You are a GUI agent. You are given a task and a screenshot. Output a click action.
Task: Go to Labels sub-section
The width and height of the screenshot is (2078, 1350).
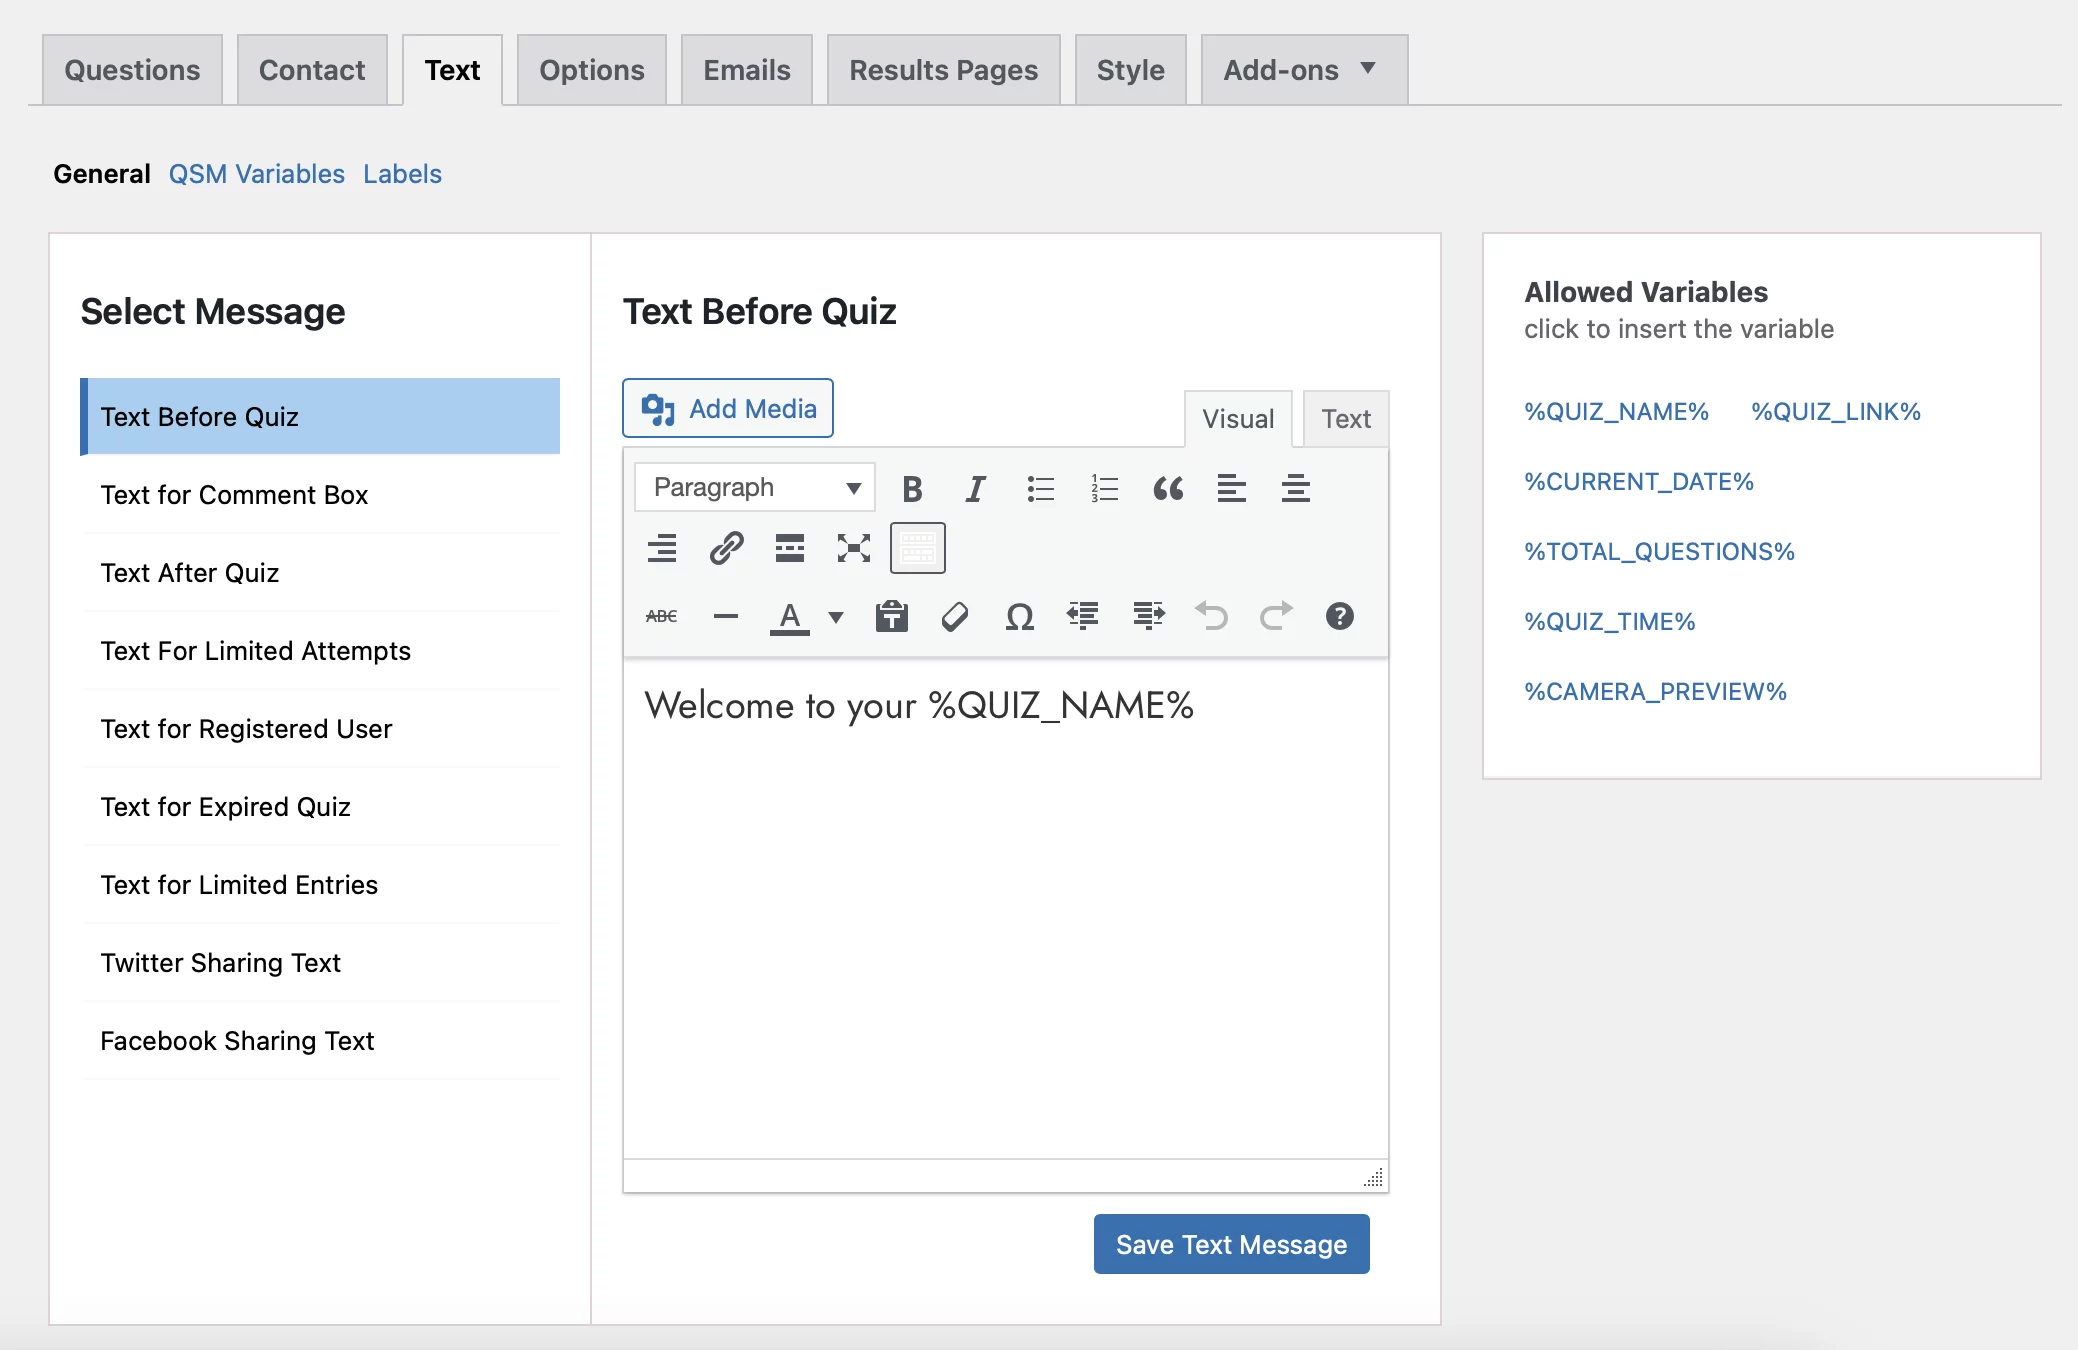pyautogui.click(x=402, y=174)
